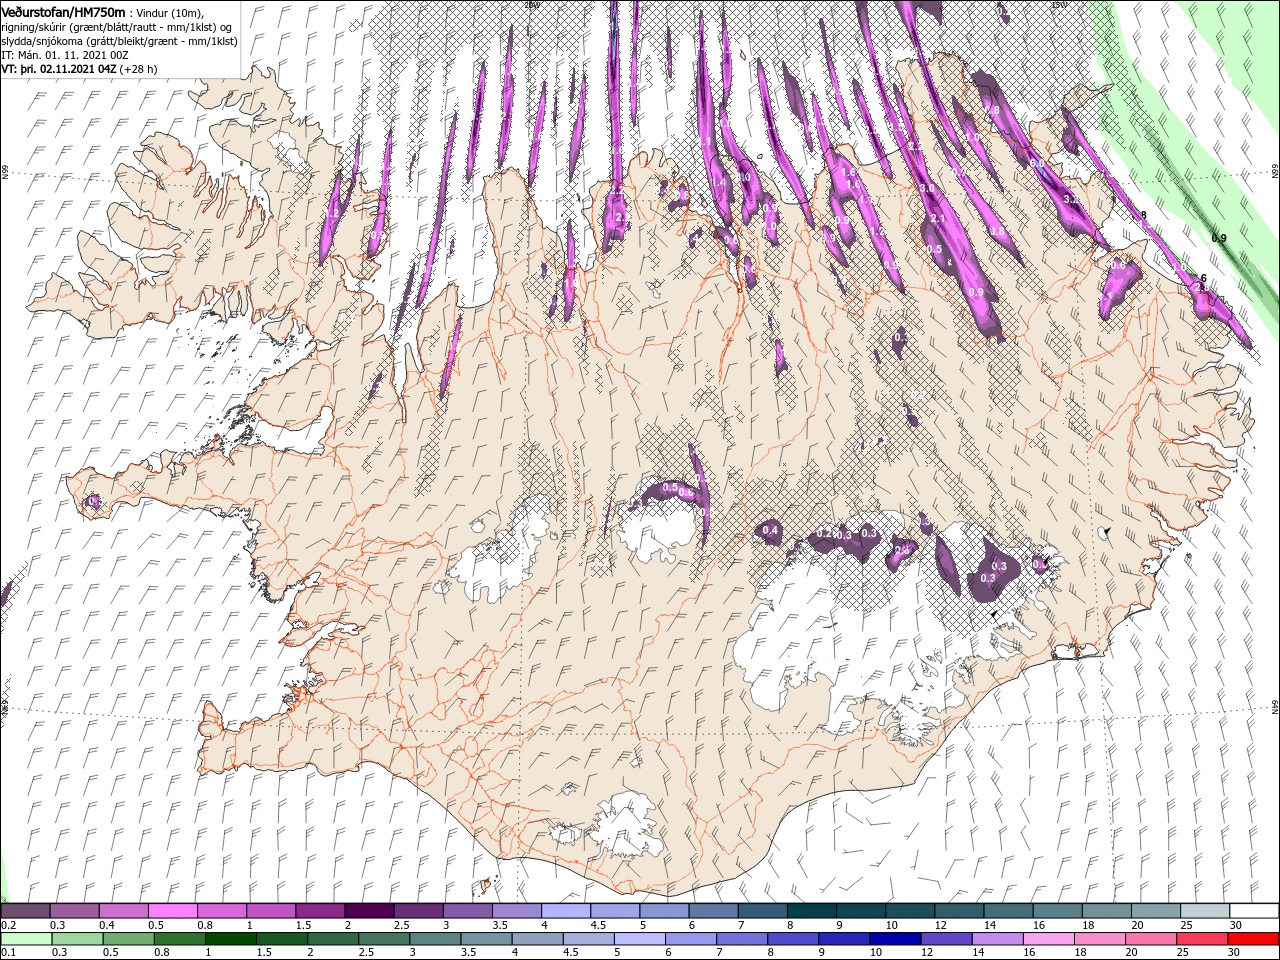
Task: Pick top legend swatch between 0.4 and 0.5
Action: coord(123,910)
